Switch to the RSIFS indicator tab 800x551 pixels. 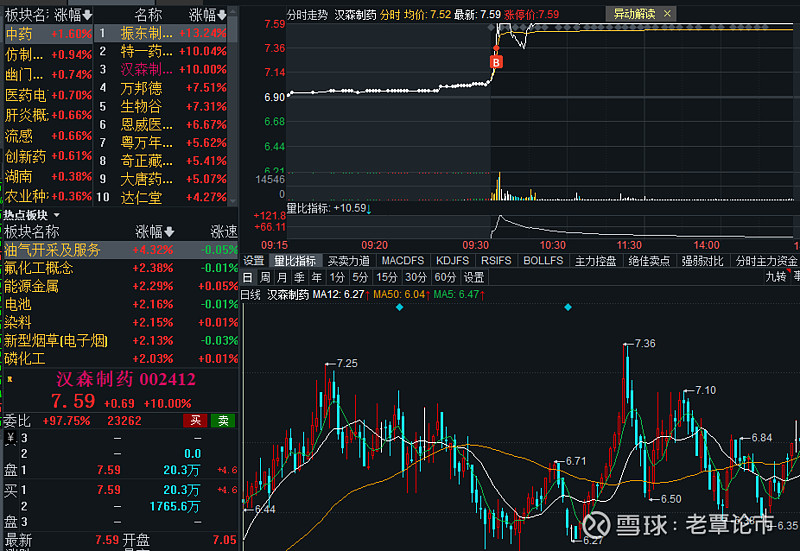point(496,261)
